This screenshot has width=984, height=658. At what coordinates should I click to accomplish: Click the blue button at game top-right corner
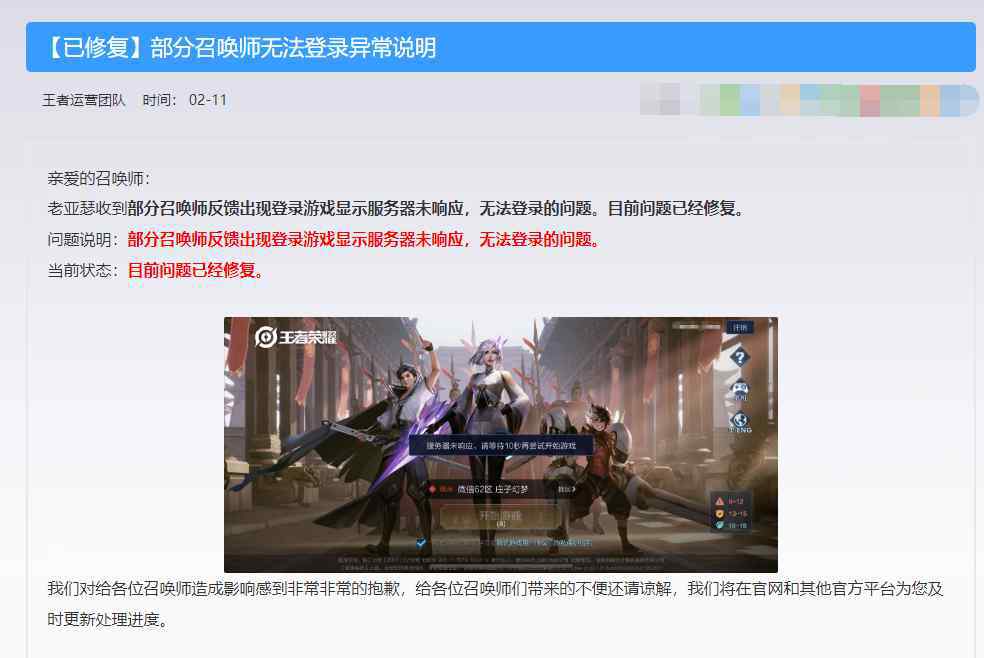(740, 327)
